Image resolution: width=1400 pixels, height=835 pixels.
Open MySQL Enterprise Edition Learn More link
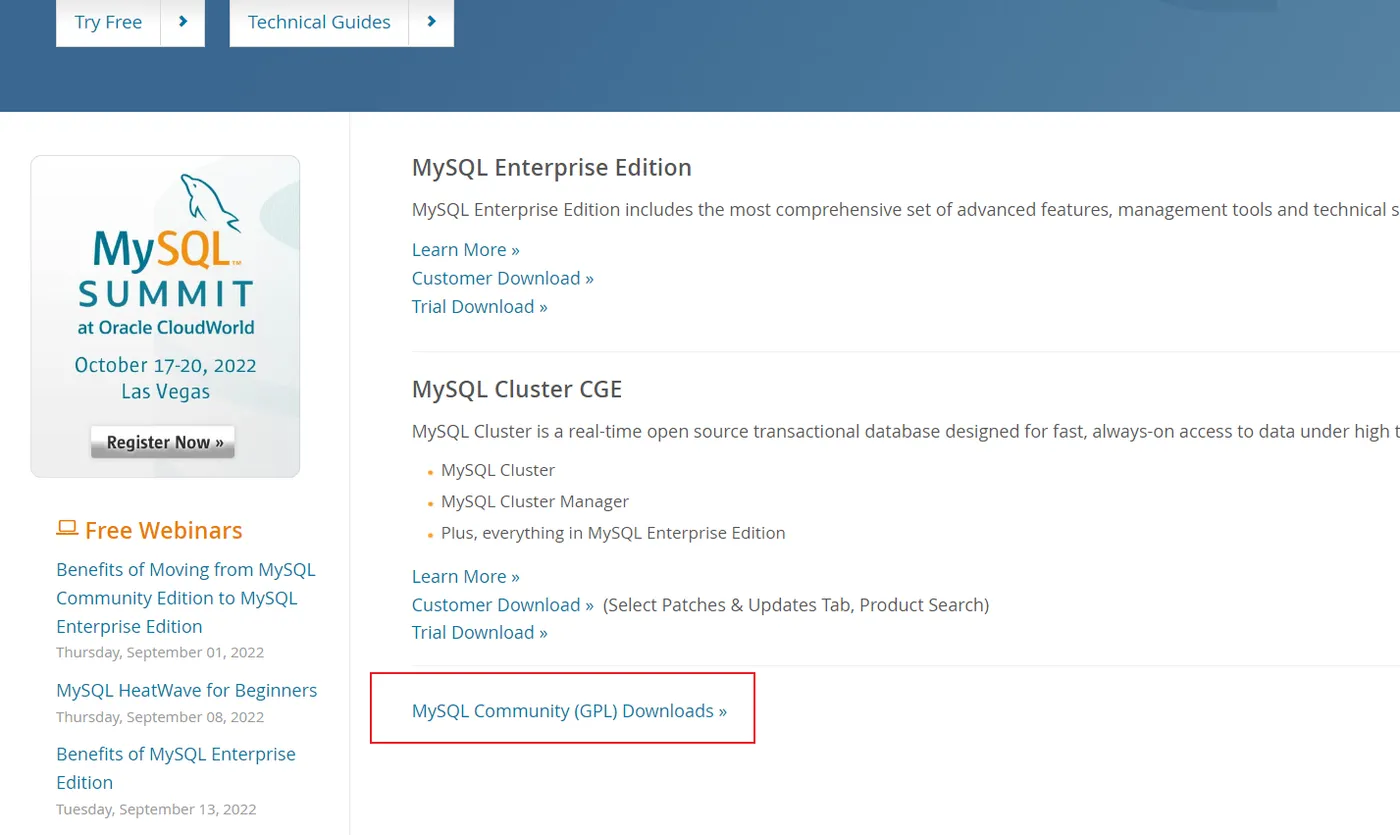pyautogui.click(x=465, y=249)
